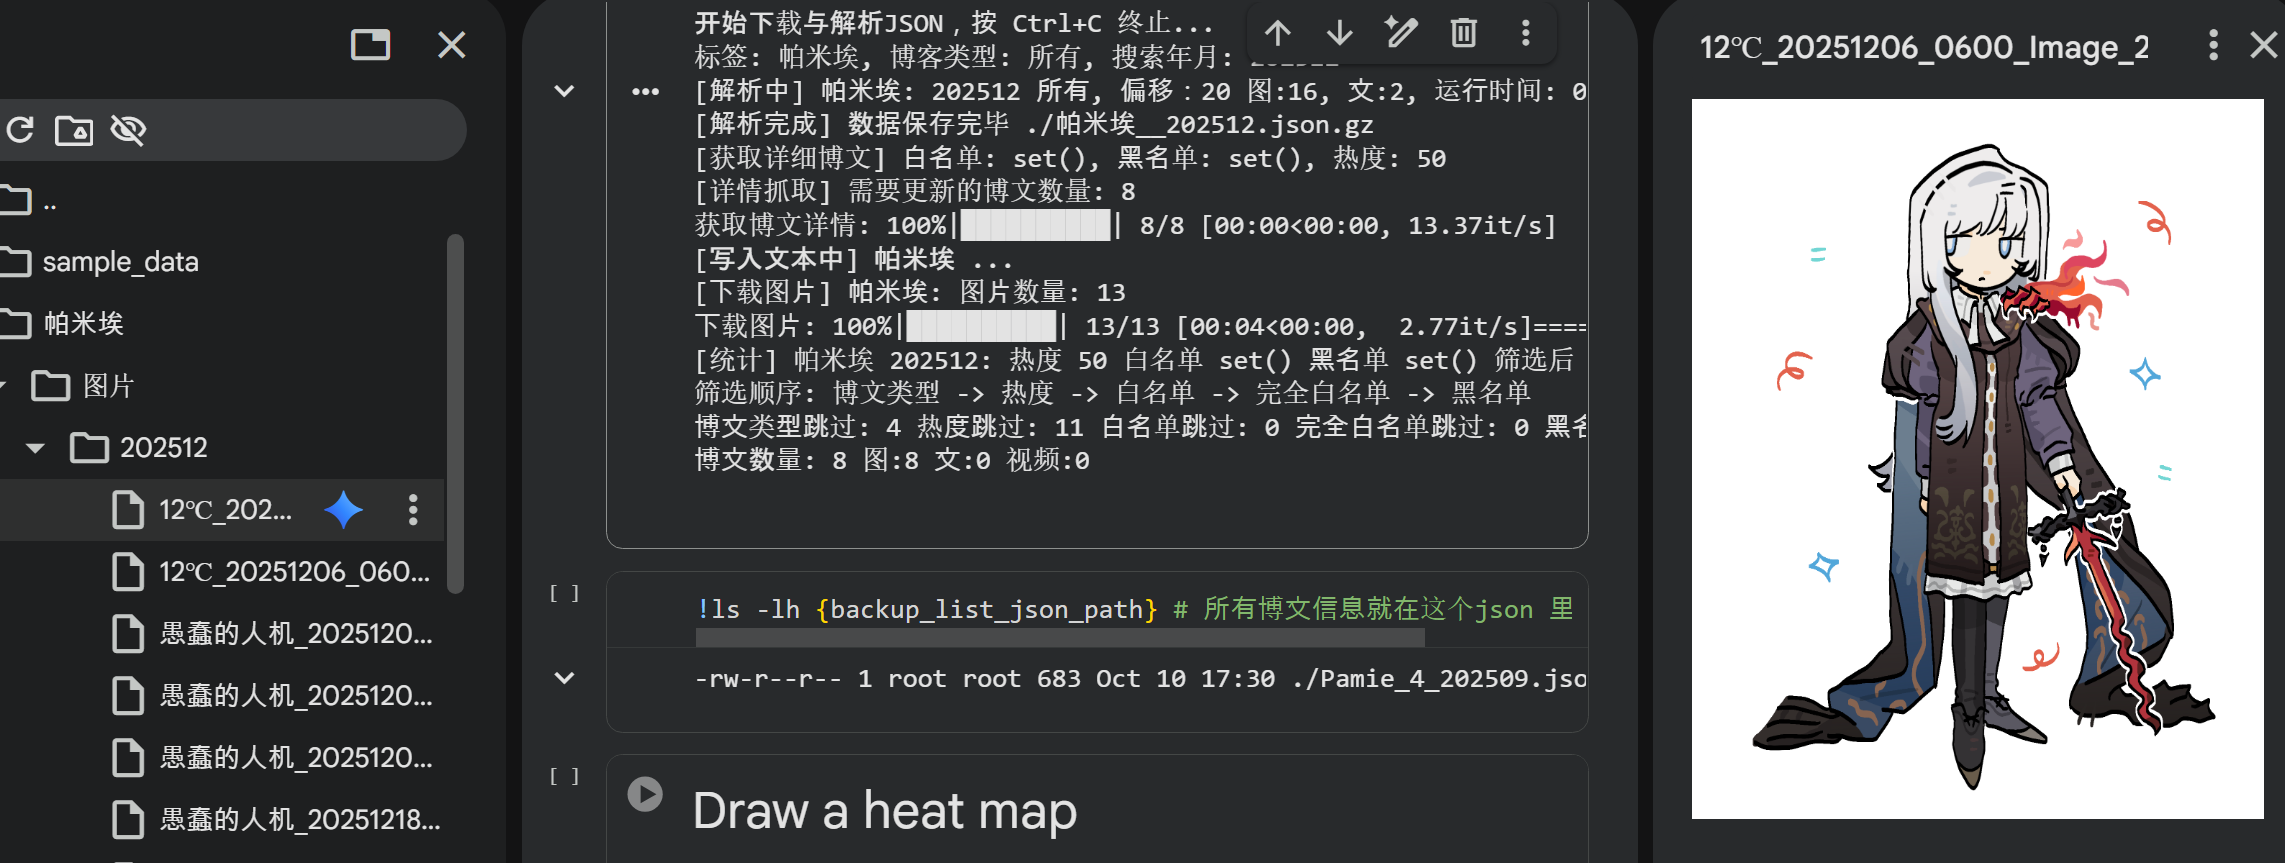The image size is (2285, 863).
Task: Click the output line starting '博文类型跳过: 4'
Action: (1140, 427)
